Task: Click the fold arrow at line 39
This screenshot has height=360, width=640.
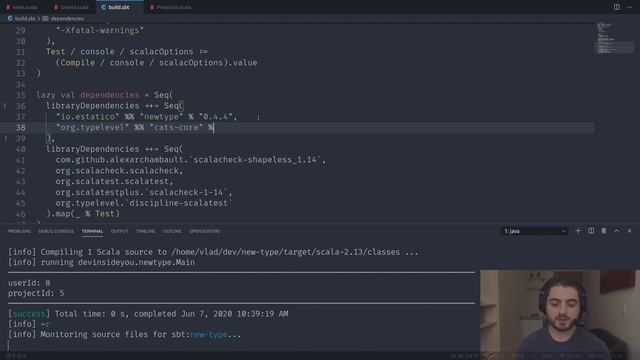Action: tap(5, 139)
